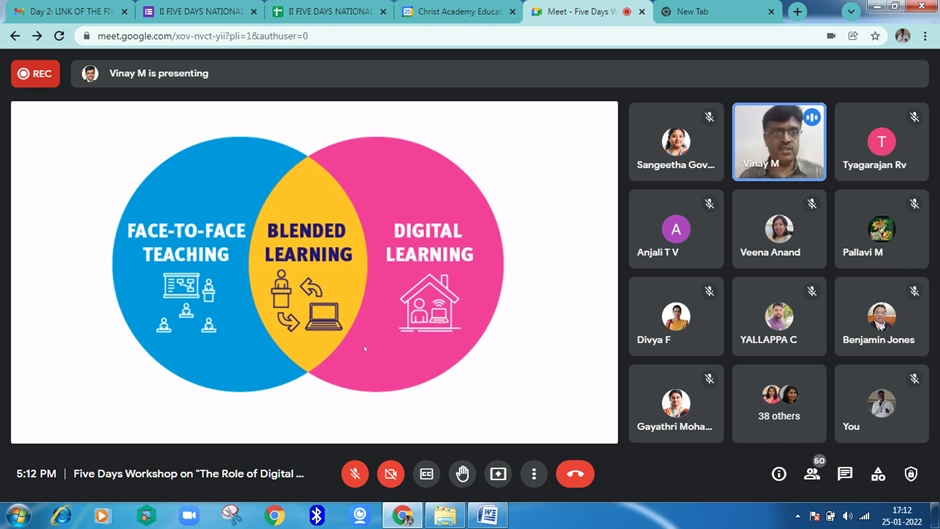
Task: Leave the call with the red button
Action: click(575, 474)
